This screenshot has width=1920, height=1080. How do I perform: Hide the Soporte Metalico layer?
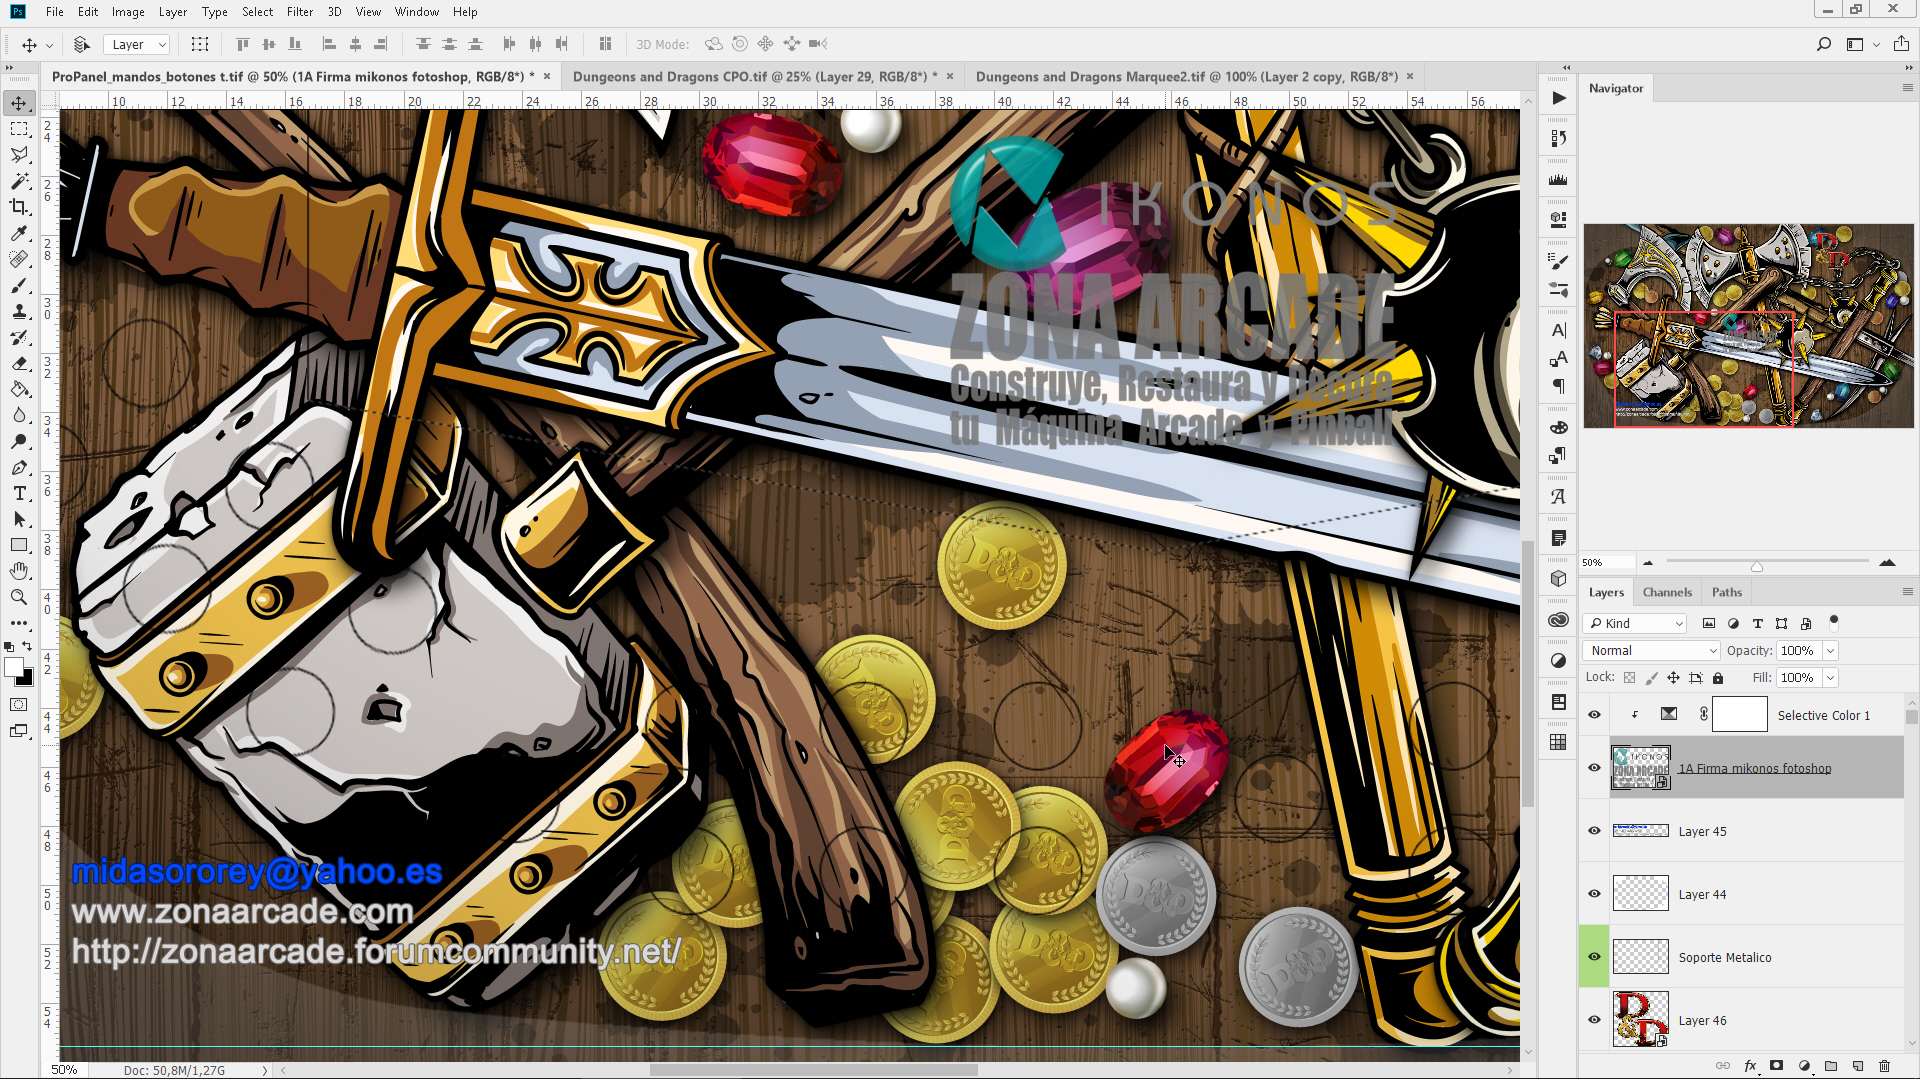[x=1594, y=956]
